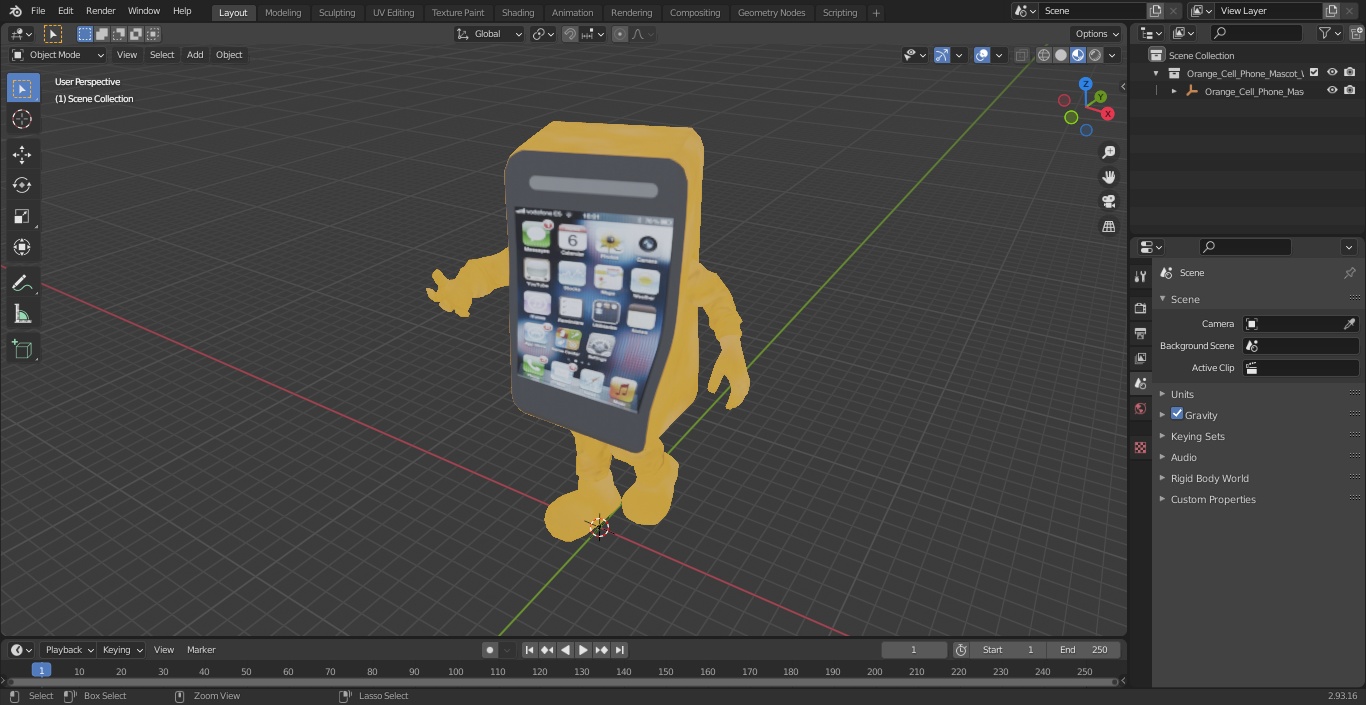Click the Start frame field
Viewport: 1366px width, 705px height.
pos(1008,650)
